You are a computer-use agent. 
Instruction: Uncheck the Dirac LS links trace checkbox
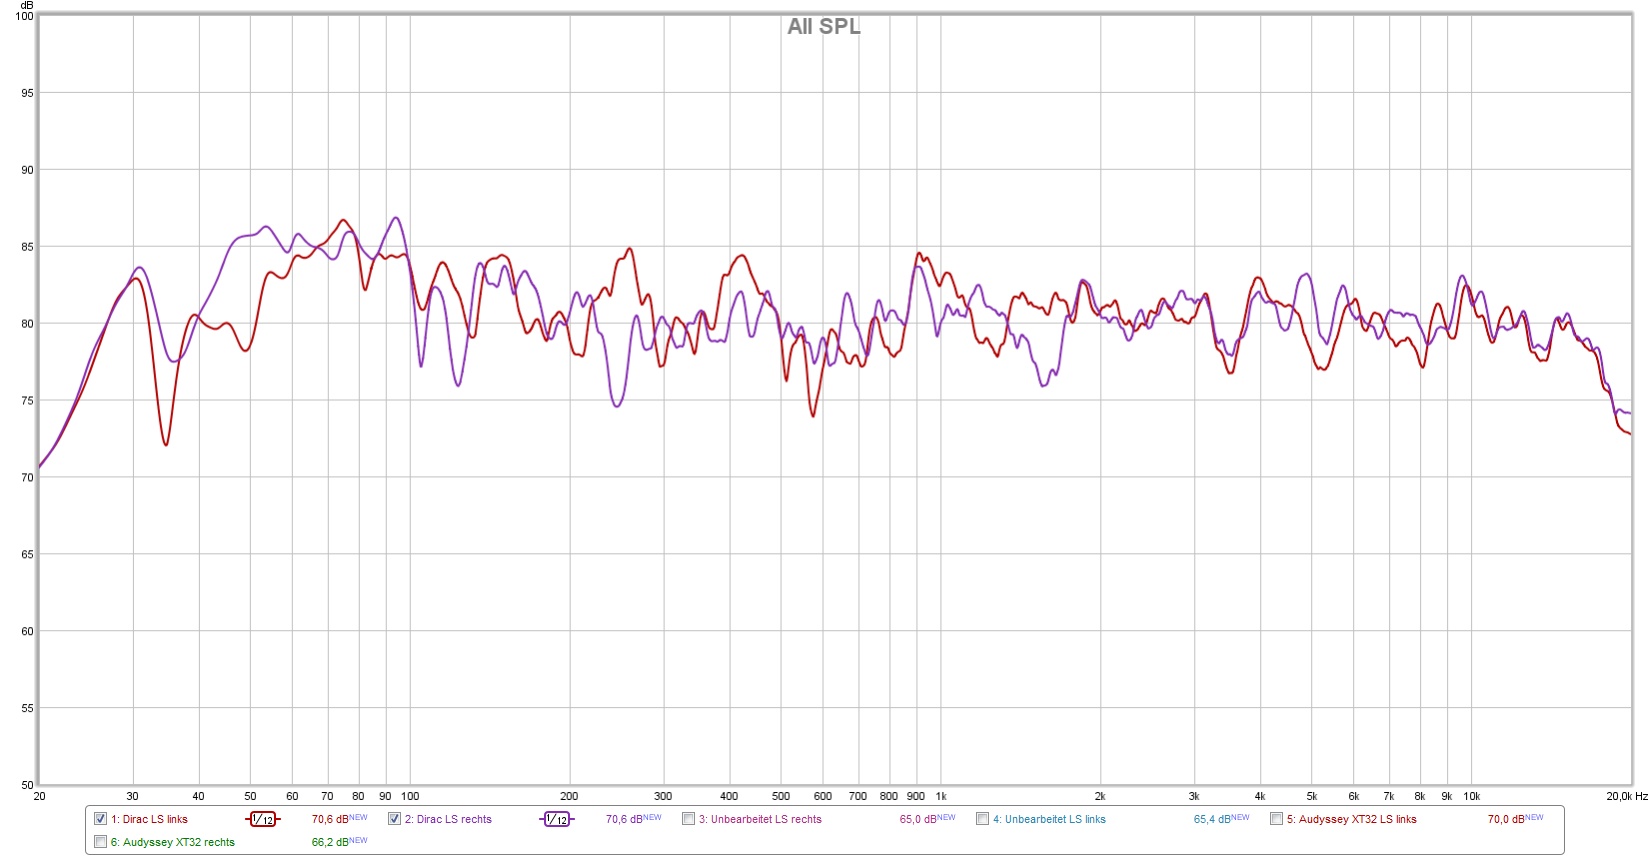(x=100, y=819)
